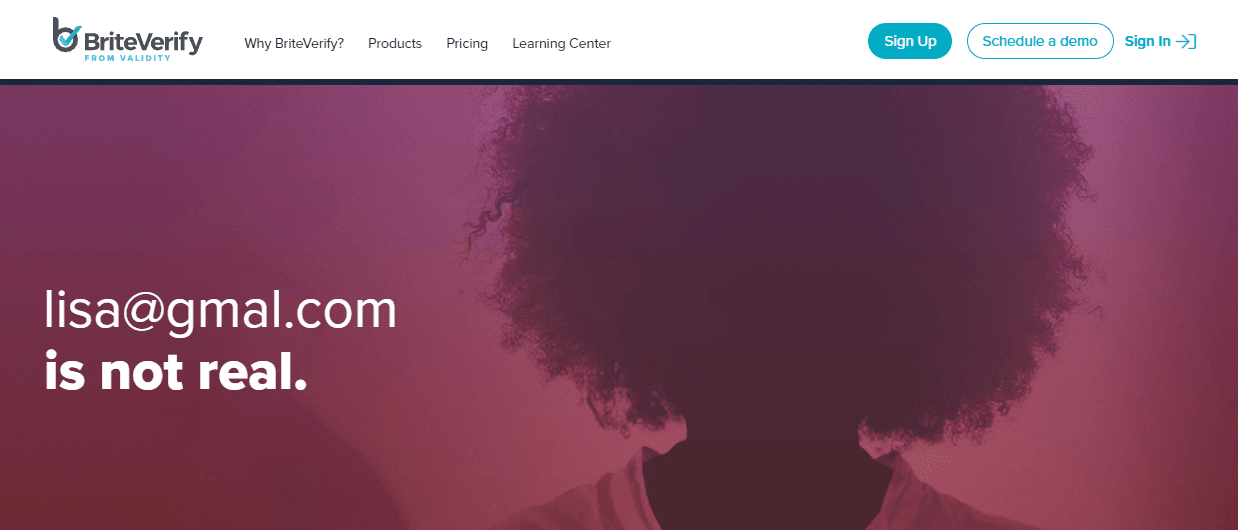Click the BriteVerify checkmark logo icon

point(66,36)
